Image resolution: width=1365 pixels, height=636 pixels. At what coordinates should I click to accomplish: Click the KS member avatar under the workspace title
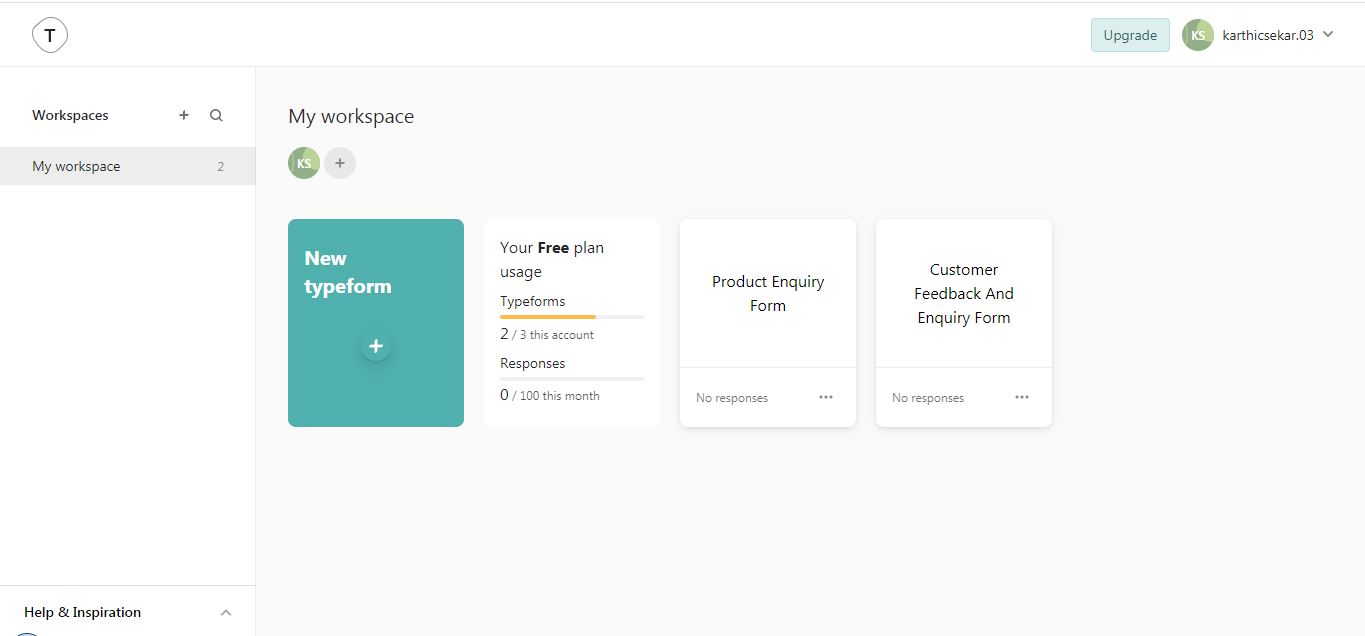(304, 163)
